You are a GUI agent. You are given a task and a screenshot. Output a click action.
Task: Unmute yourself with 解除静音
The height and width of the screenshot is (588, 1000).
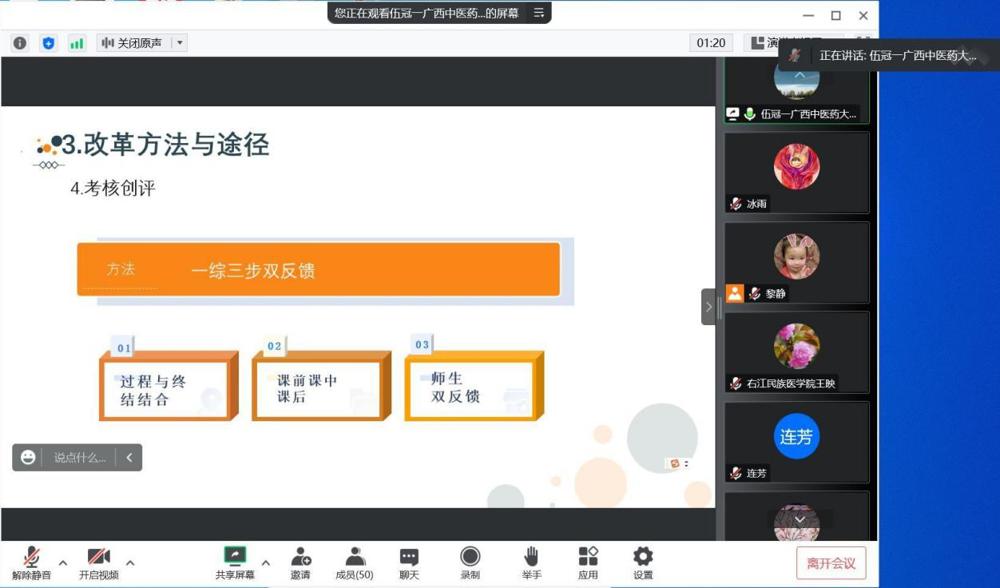coord(30,560)
